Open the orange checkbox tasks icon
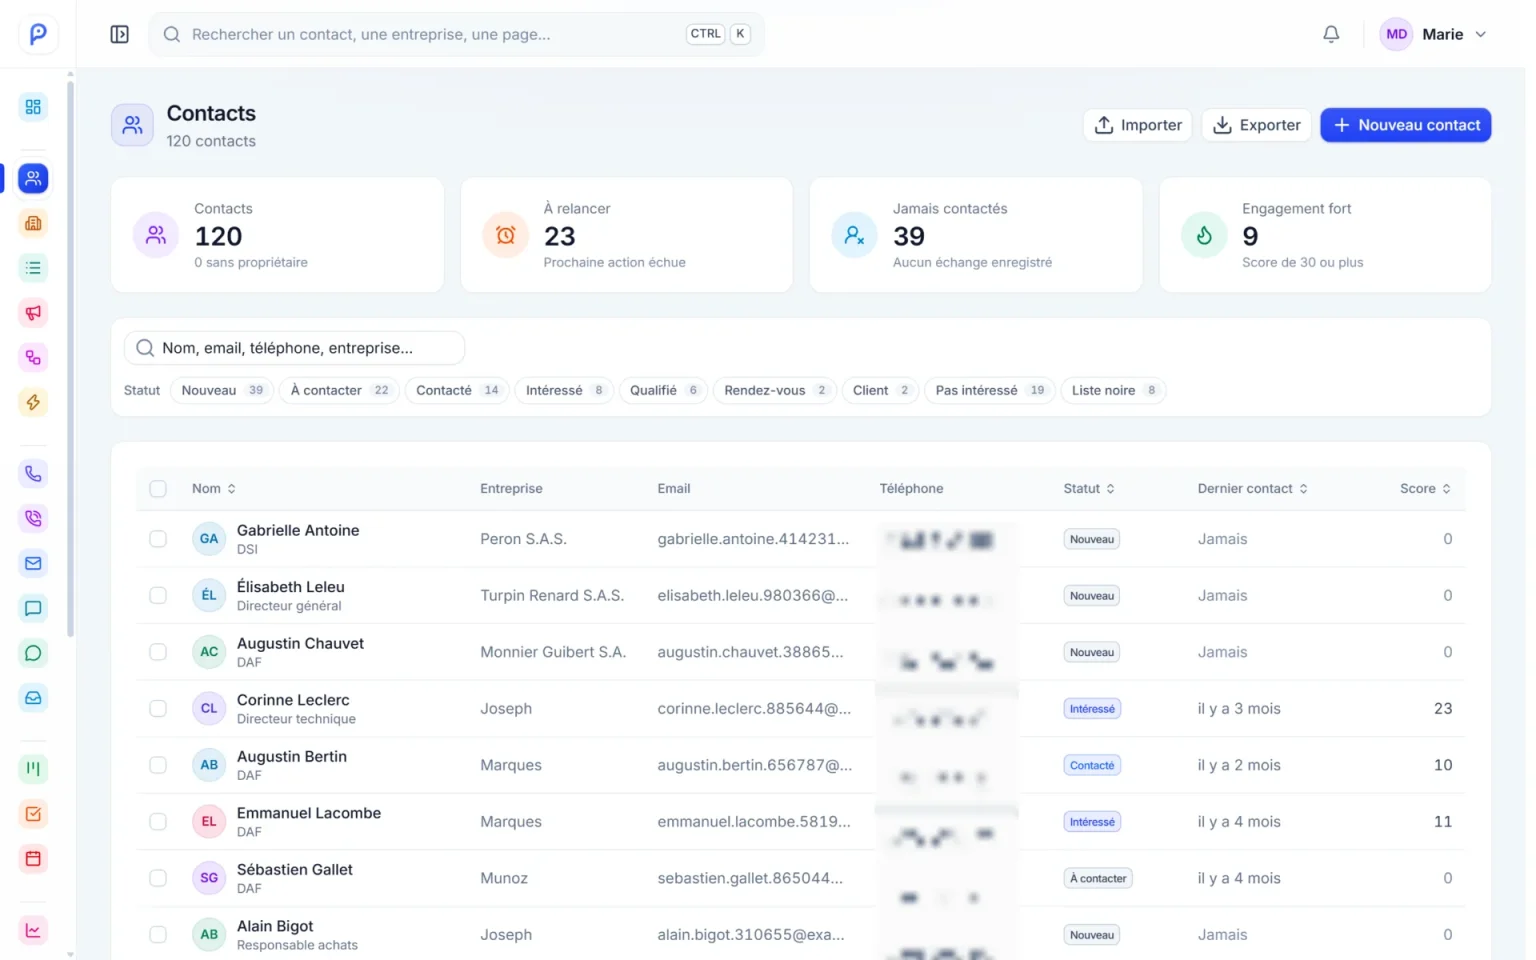The height and width of the screenshot is (960, 1536). (33, 814)
